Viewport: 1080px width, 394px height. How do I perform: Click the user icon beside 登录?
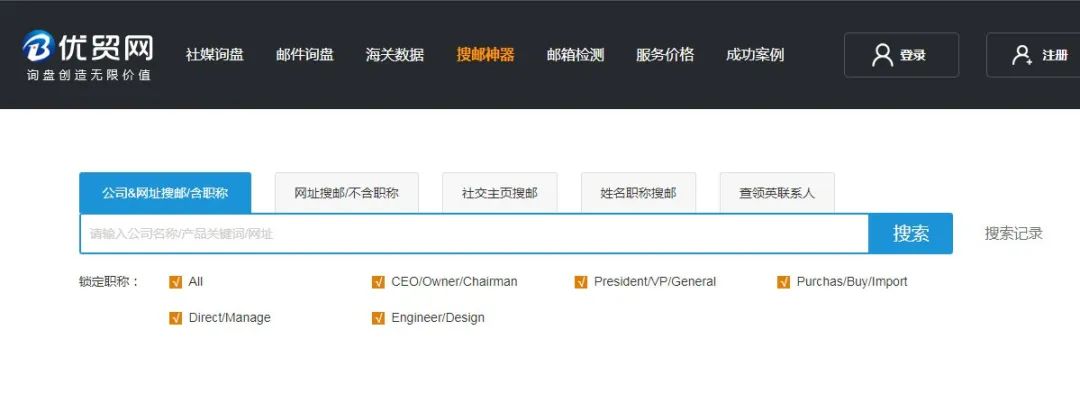click(x=882, y=55)
